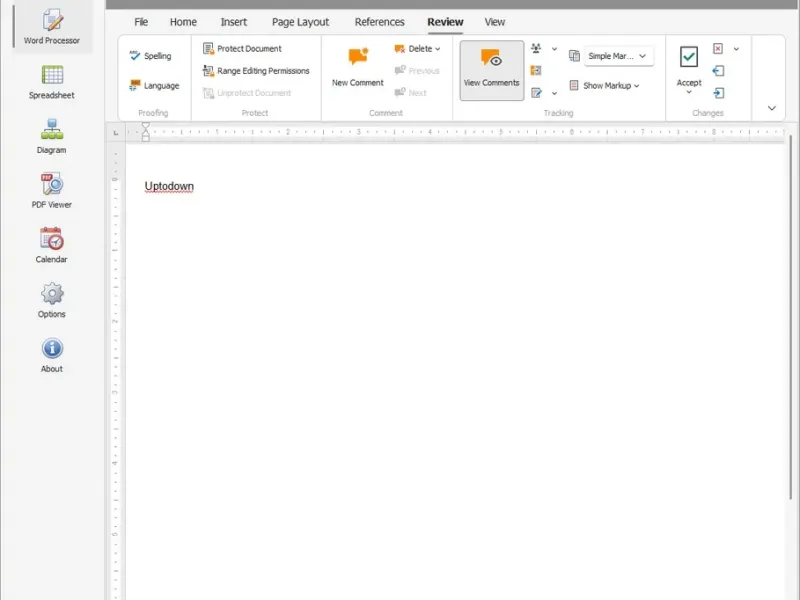Image resolution: width=800 pixels, height=600 pixels.
Task: Go to the next change
Action: (718, 93)
